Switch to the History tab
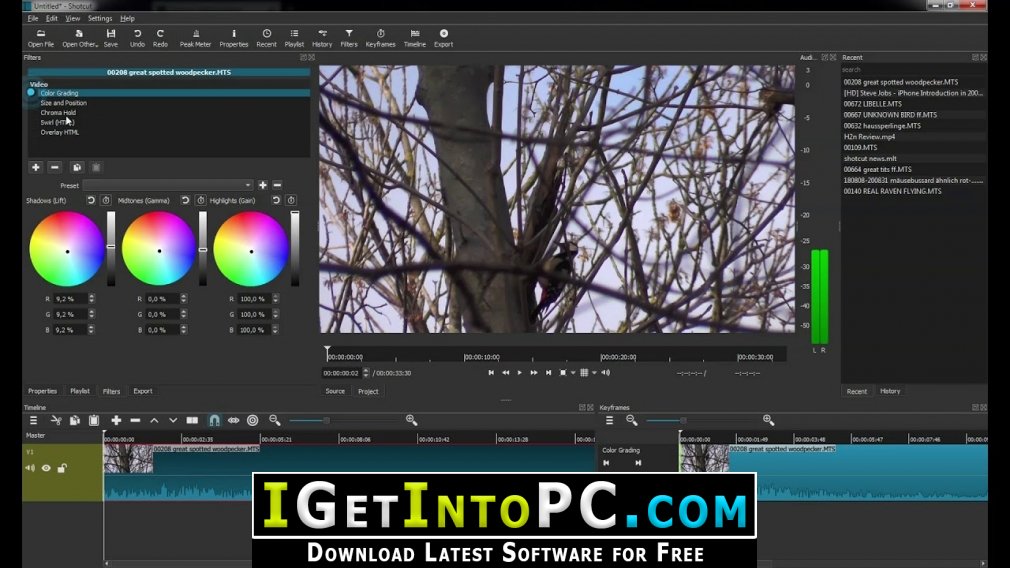 tap(890, 391)
